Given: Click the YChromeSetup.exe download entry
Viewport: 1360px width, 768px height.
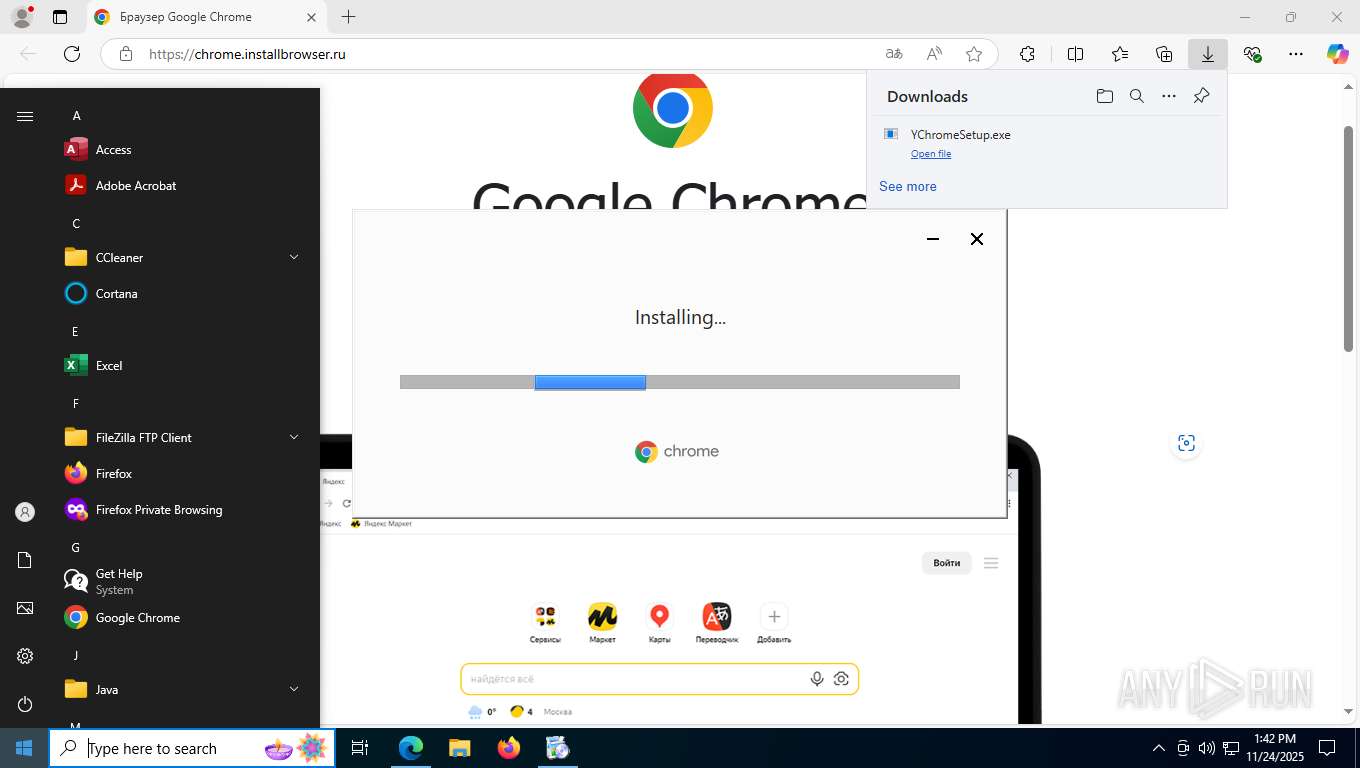Looking at the screenshot, I should coord(1046,143).
